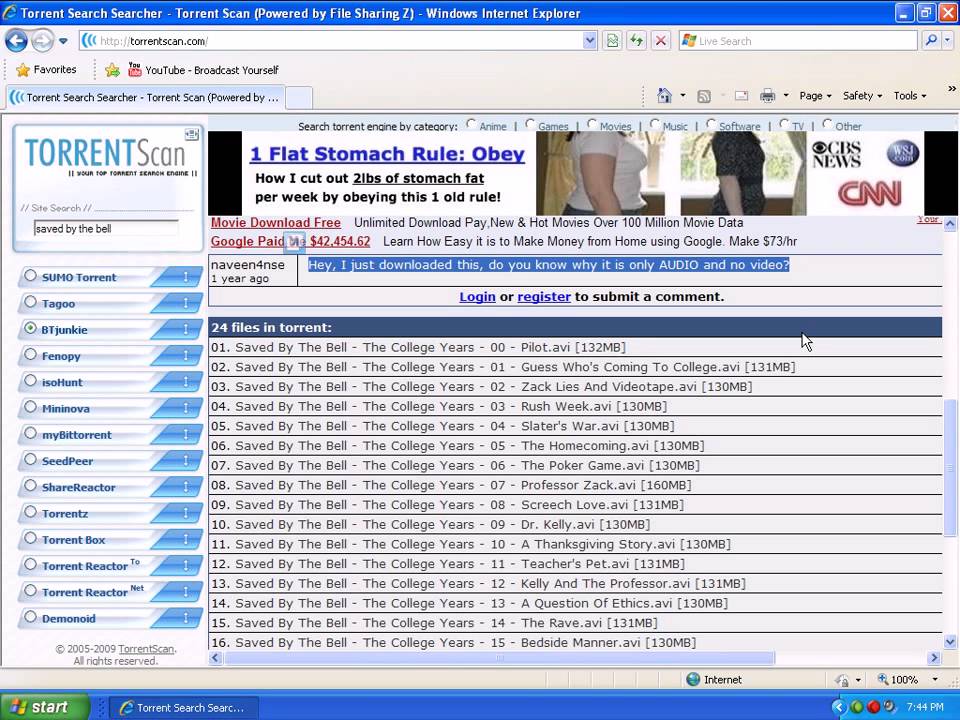Click the info icon beside BTjunkie

point(184,329)
